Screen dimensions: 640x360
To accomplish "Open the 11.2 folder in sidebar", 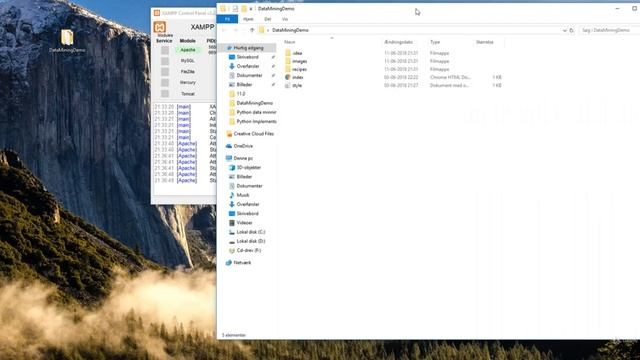I will point(240,94).
